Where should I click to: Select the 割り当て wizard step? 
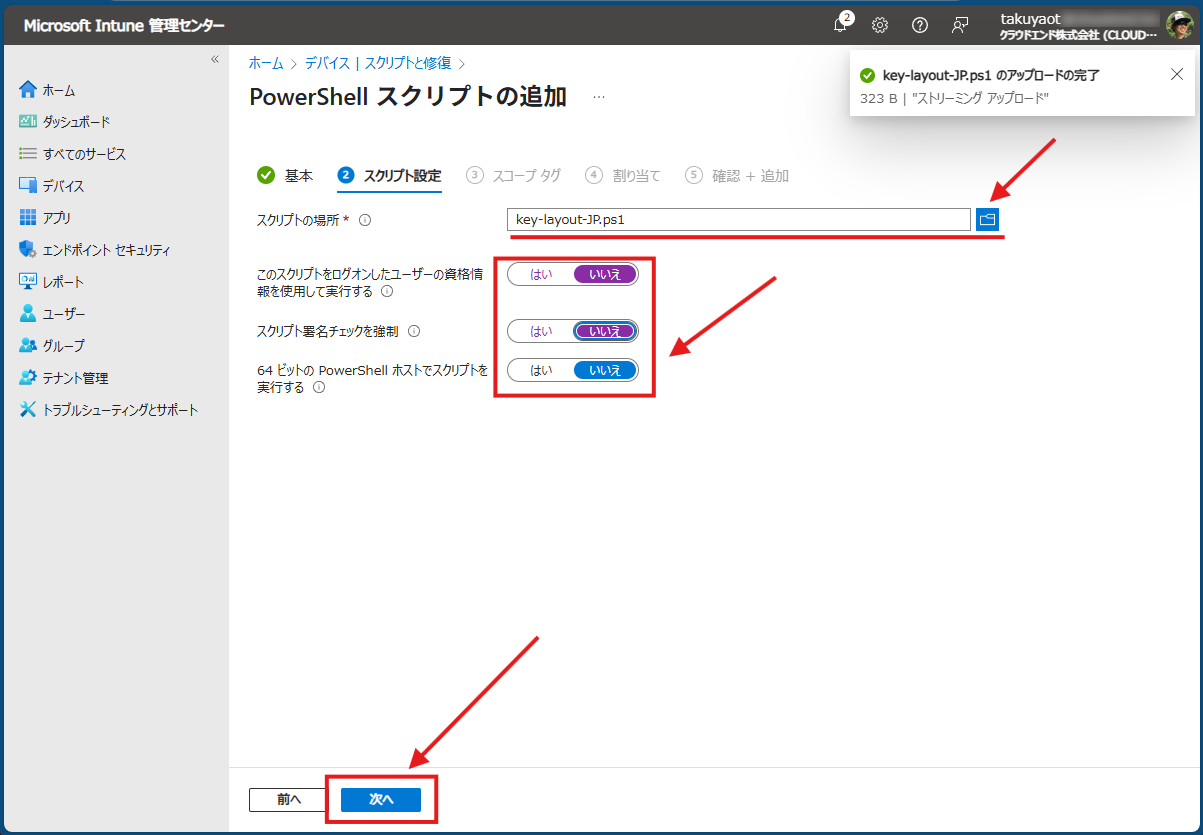(x=623, y=175)
